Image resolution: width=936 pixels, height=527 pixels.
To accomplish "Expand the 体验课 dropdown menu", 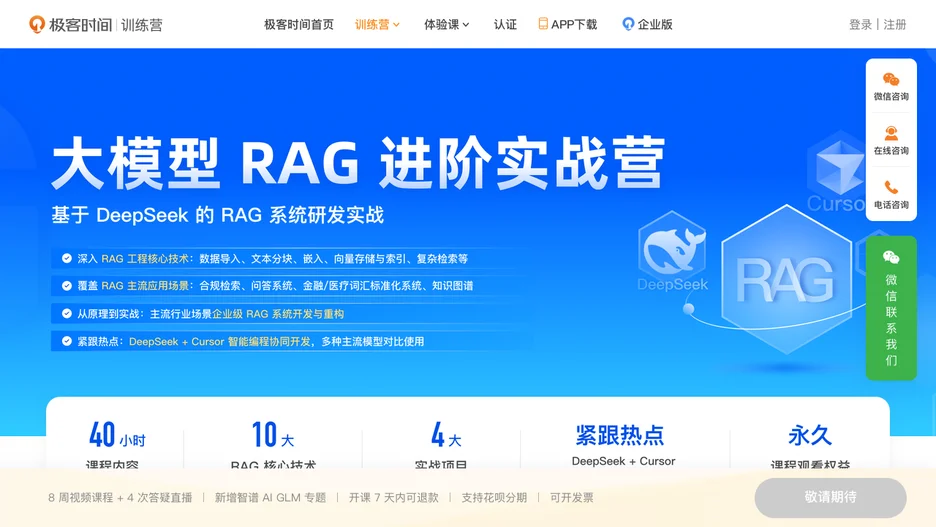I will click(447, 24).
